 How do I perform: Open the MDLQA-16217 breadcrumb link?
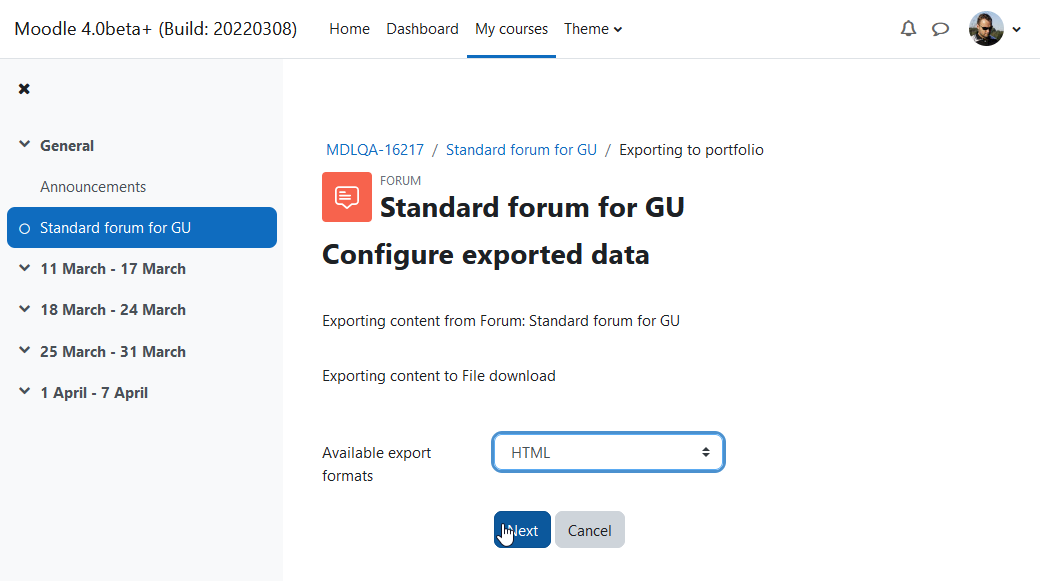(375, 150)
